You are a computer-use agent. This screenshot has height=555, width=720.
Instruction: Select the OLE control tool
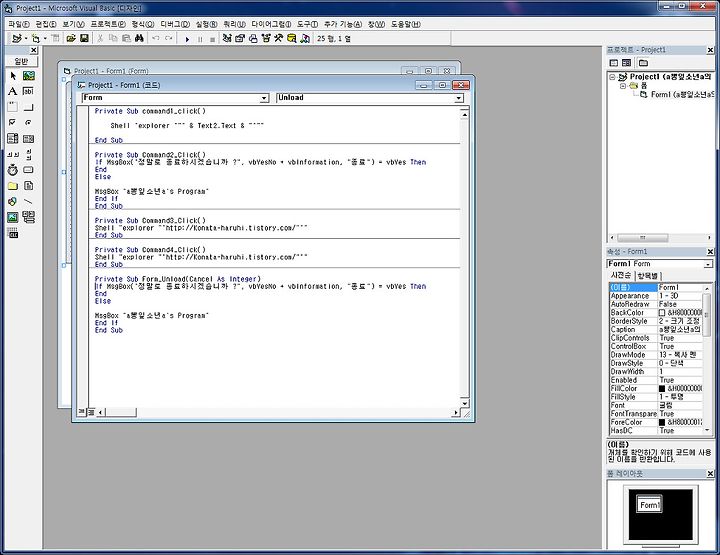[x=13, y=233]
